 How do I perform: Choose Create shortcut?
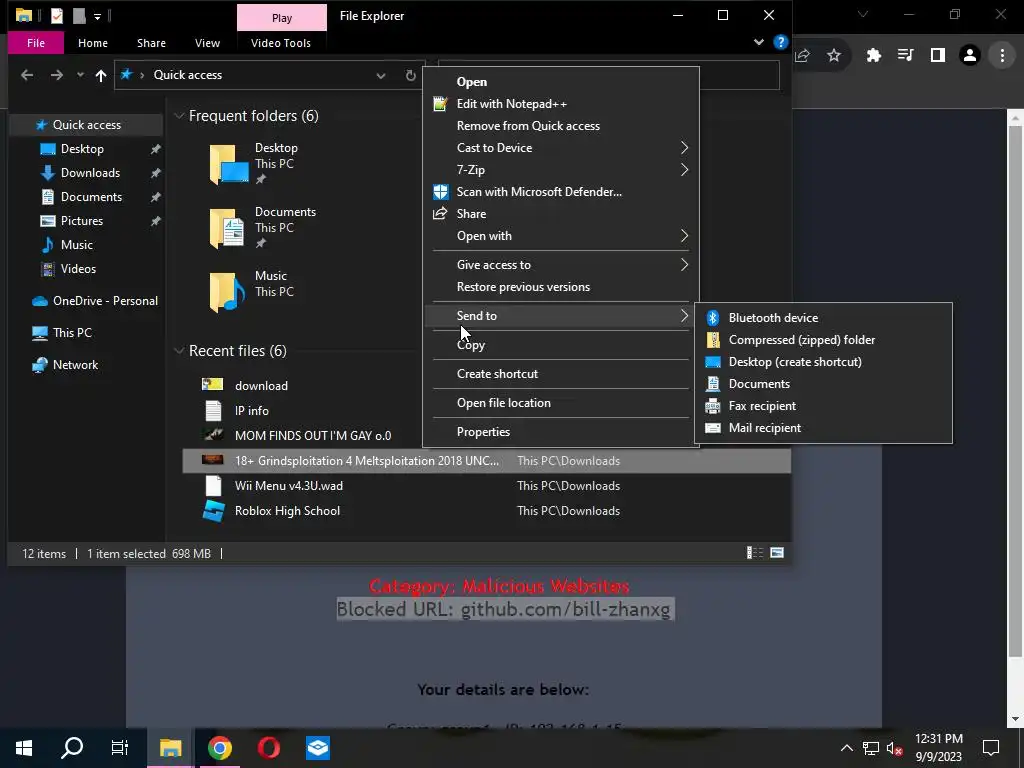(560, 374)
